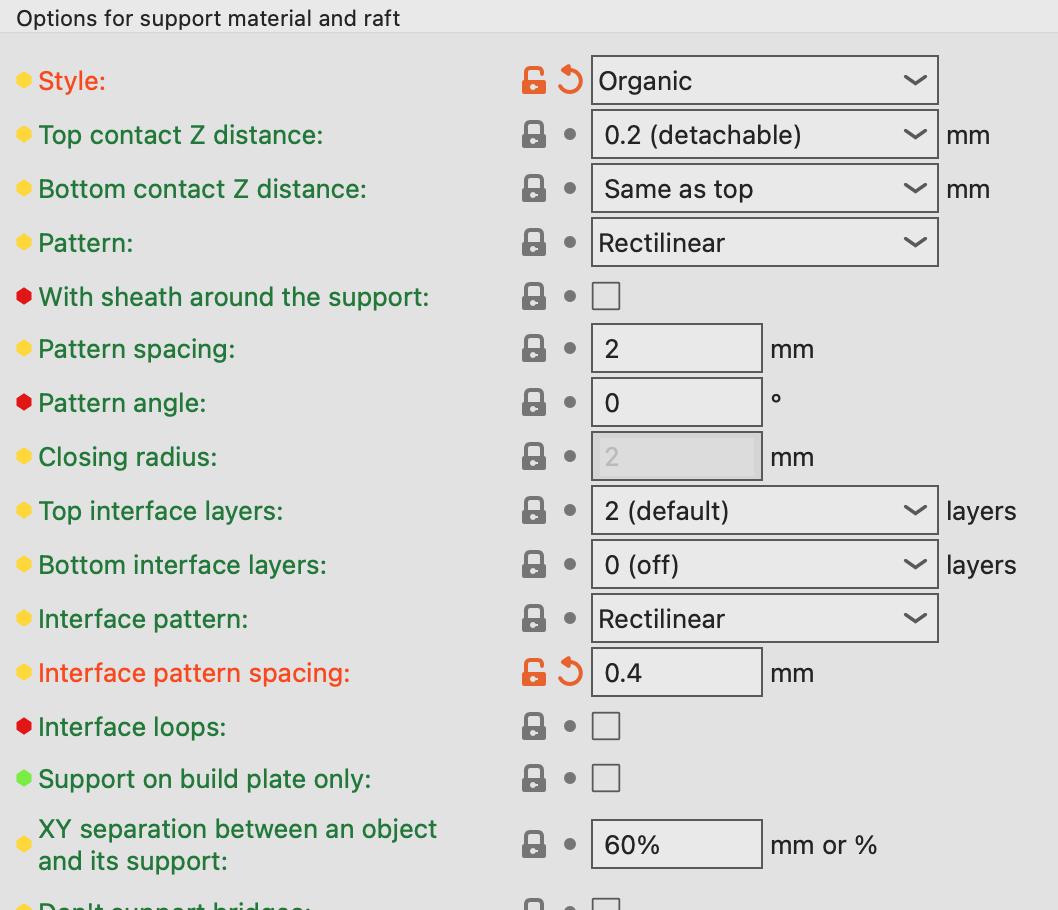
Task: Reset Interface pattern spacing with the undo arrow
Action: click(570, 673)
